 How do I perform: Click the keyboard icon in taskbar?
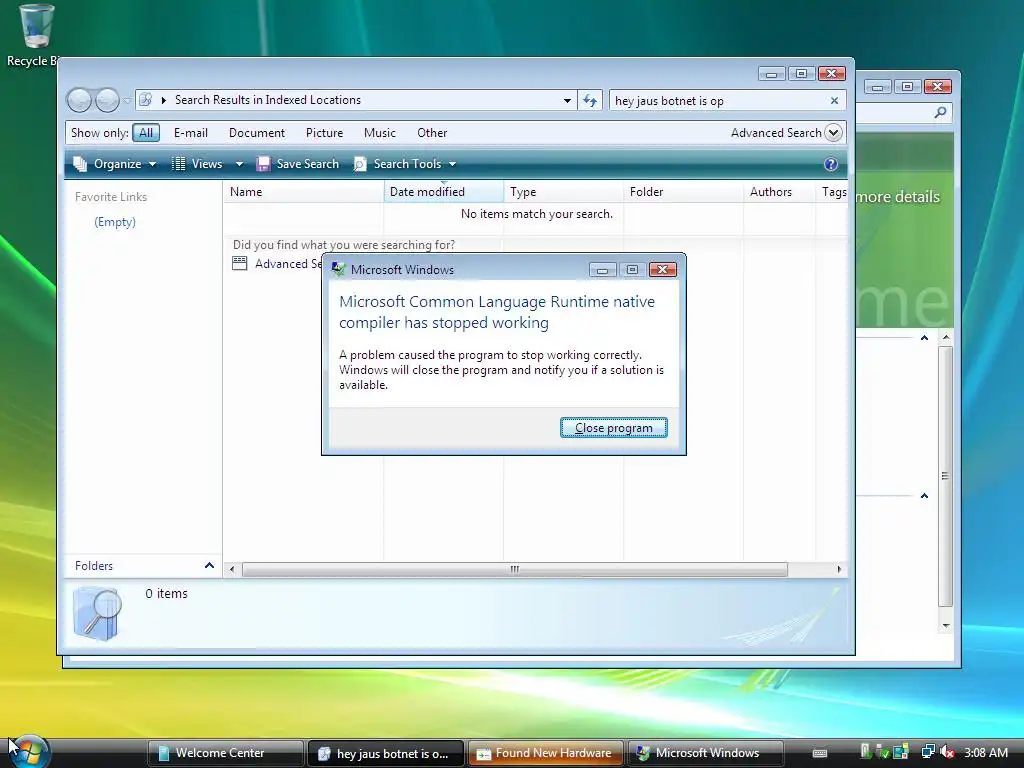point(820,753)
